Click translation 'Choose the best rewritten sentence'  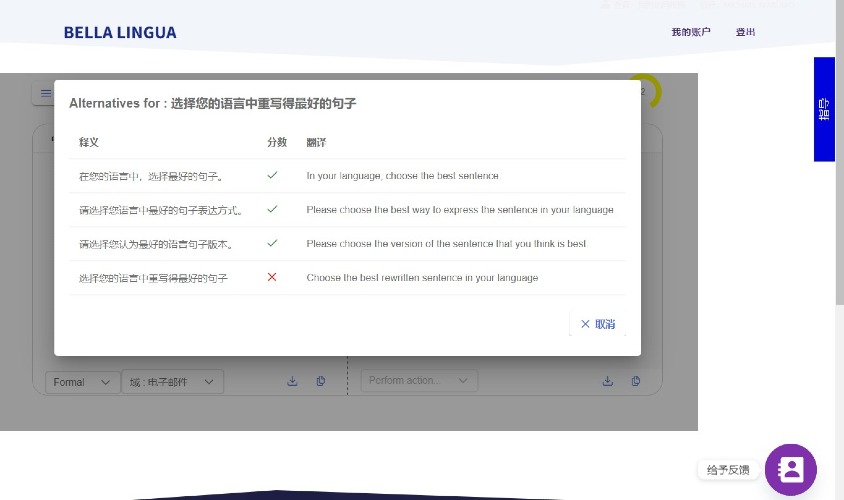423,277
